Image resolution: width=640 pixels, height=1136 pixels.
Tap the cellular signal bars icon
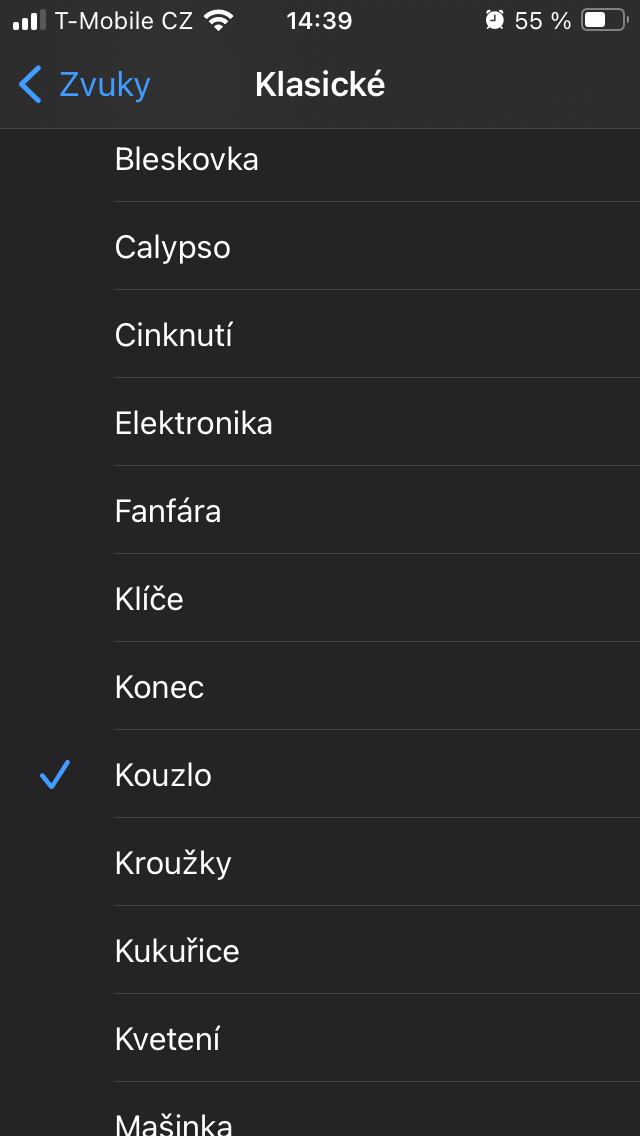click(x=29, y=20)
